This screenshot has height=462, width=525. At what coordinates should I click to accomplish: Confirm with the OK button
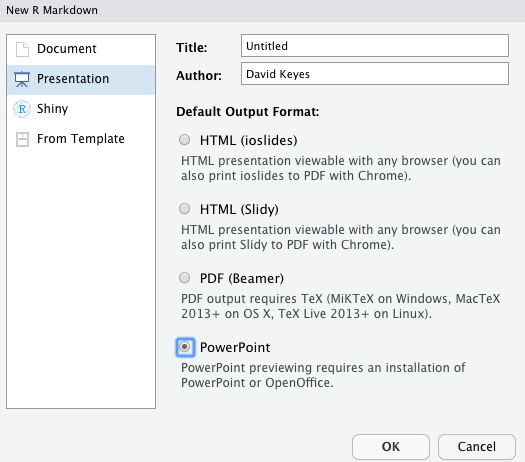391,447
